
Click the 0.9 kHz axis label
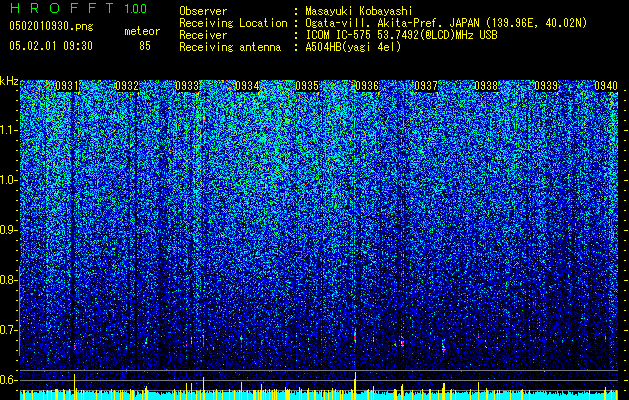pyautogui.click(x=8, y=230)
